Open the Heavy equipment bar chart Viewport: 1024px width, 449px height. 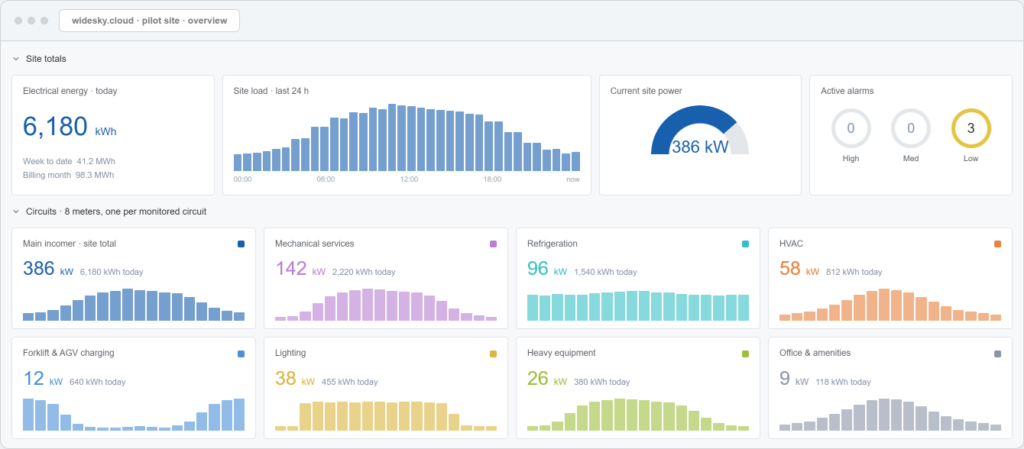pyautogui.click(x=638, y=414)
